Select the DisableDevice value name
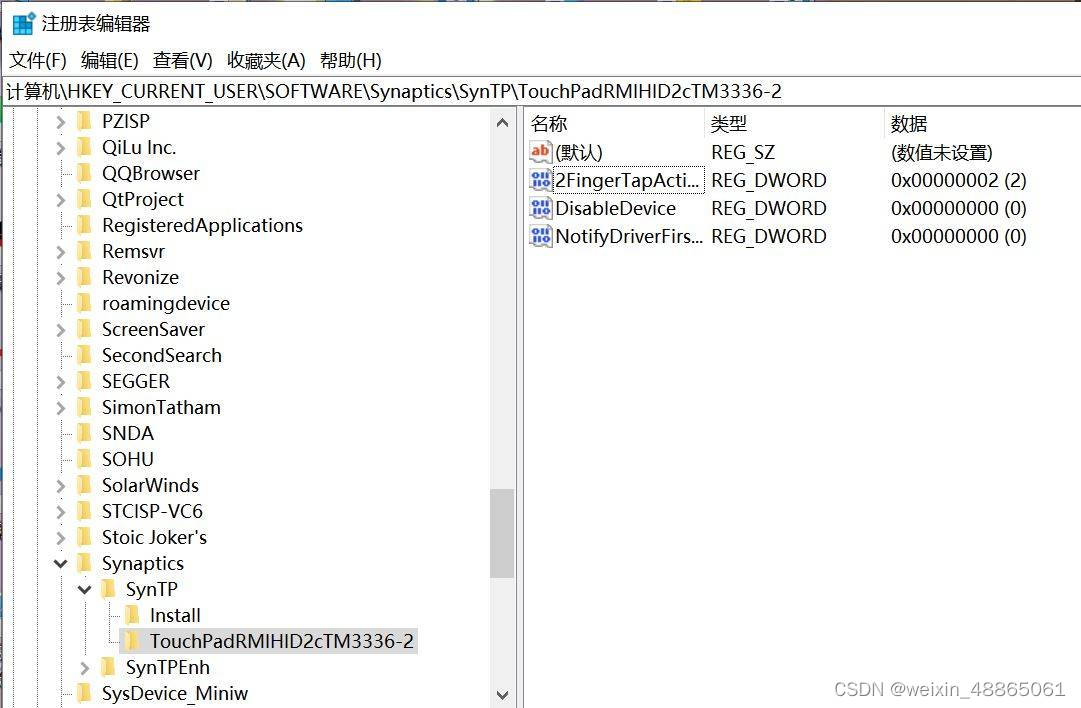This screenshot has height=708, width=1081. click(616, 208)
